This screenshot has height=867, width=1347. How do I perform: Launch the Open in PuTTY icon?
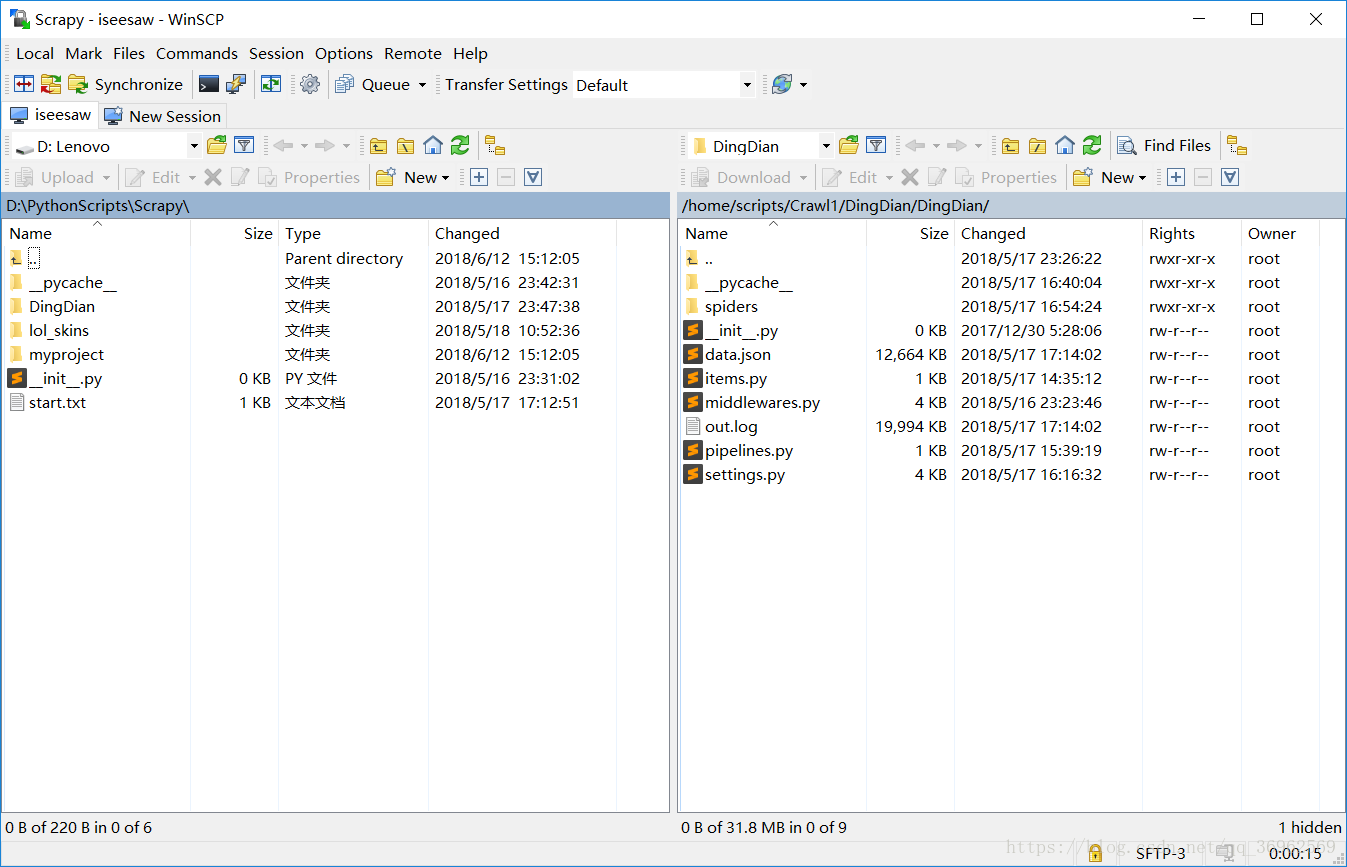(x=236, y=85)
